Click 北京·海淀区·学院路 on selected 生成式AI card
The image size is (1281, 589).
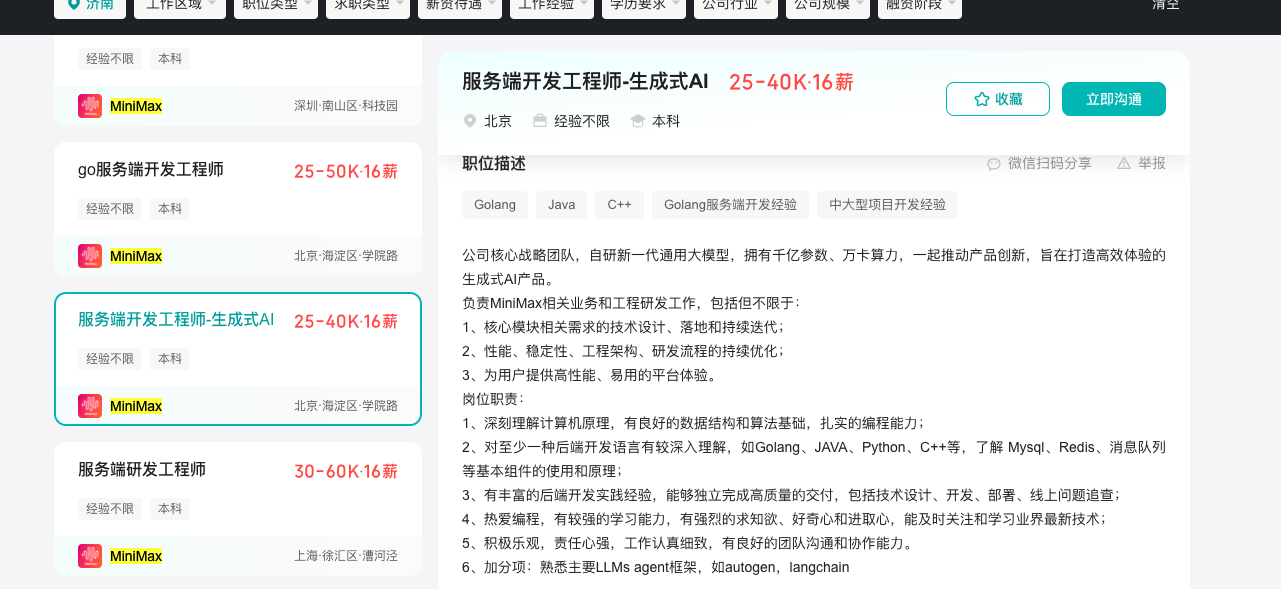(346, 406)
